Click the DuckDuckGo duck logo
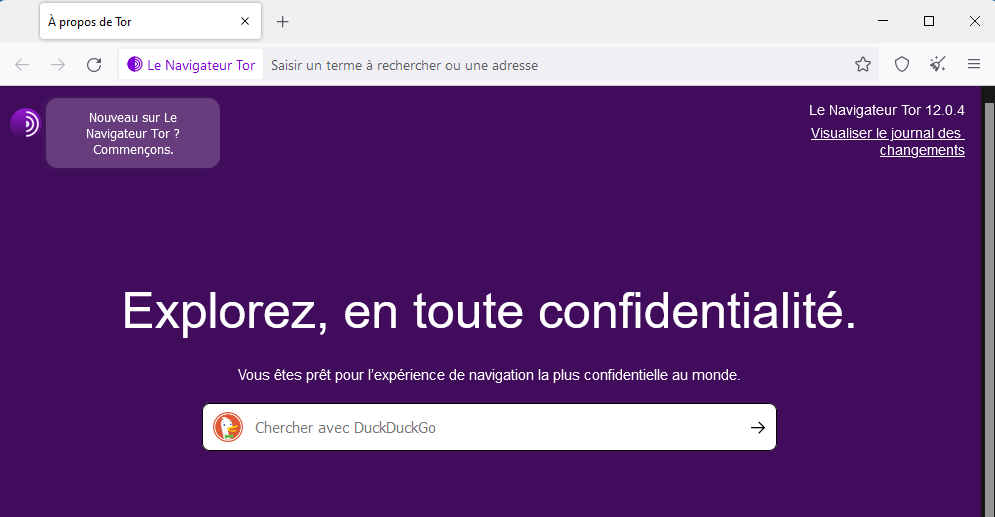 228,427
